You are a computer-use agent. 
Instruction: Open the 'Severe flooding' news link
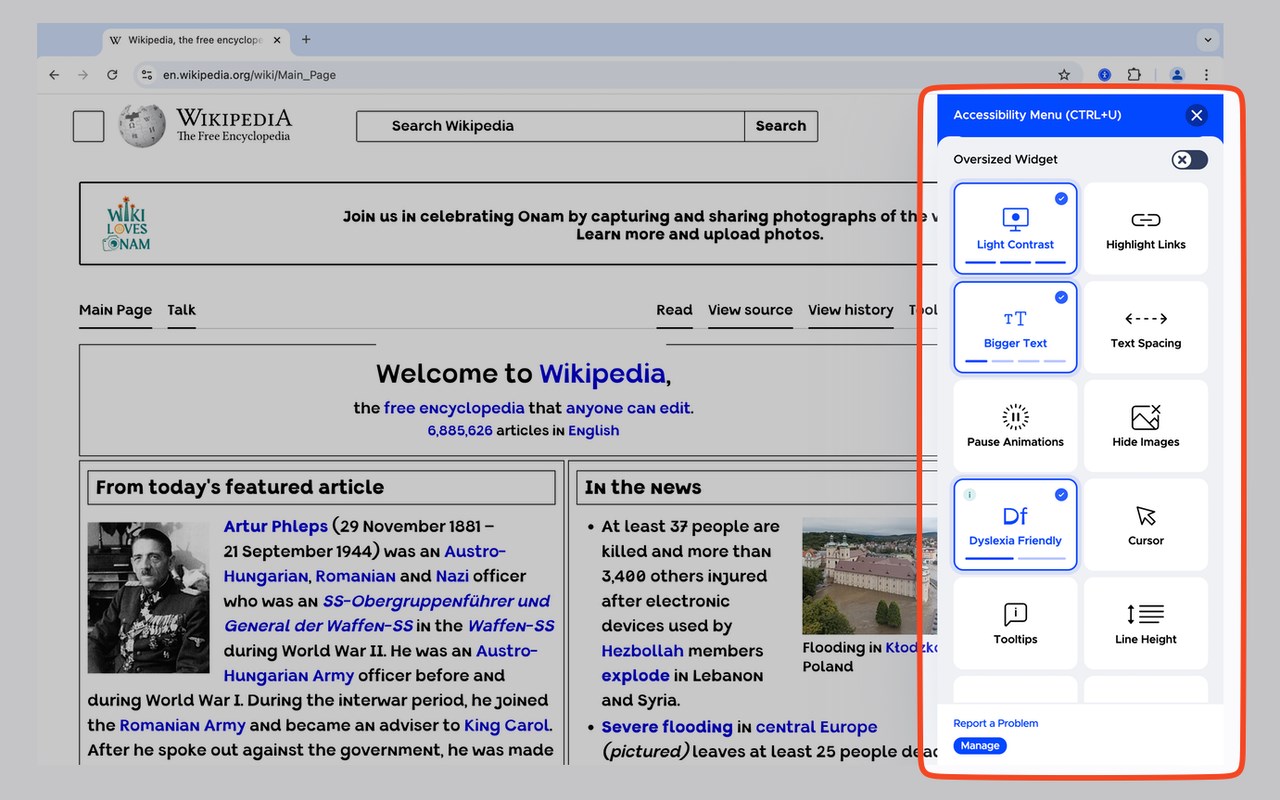tap(667, 727)
